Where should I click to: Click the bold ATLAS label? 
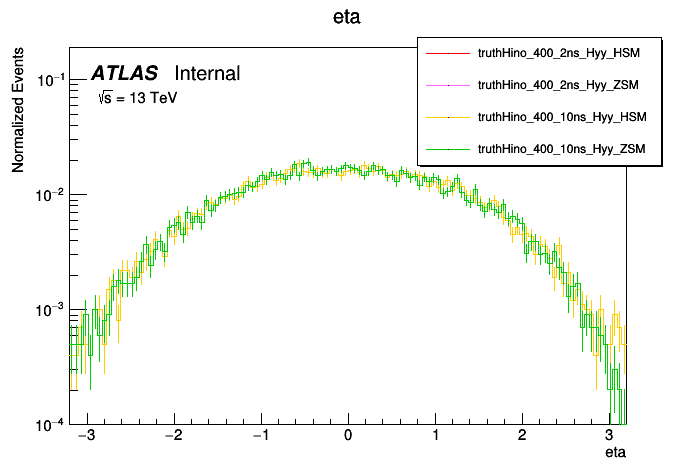click(x=124, y=73)
